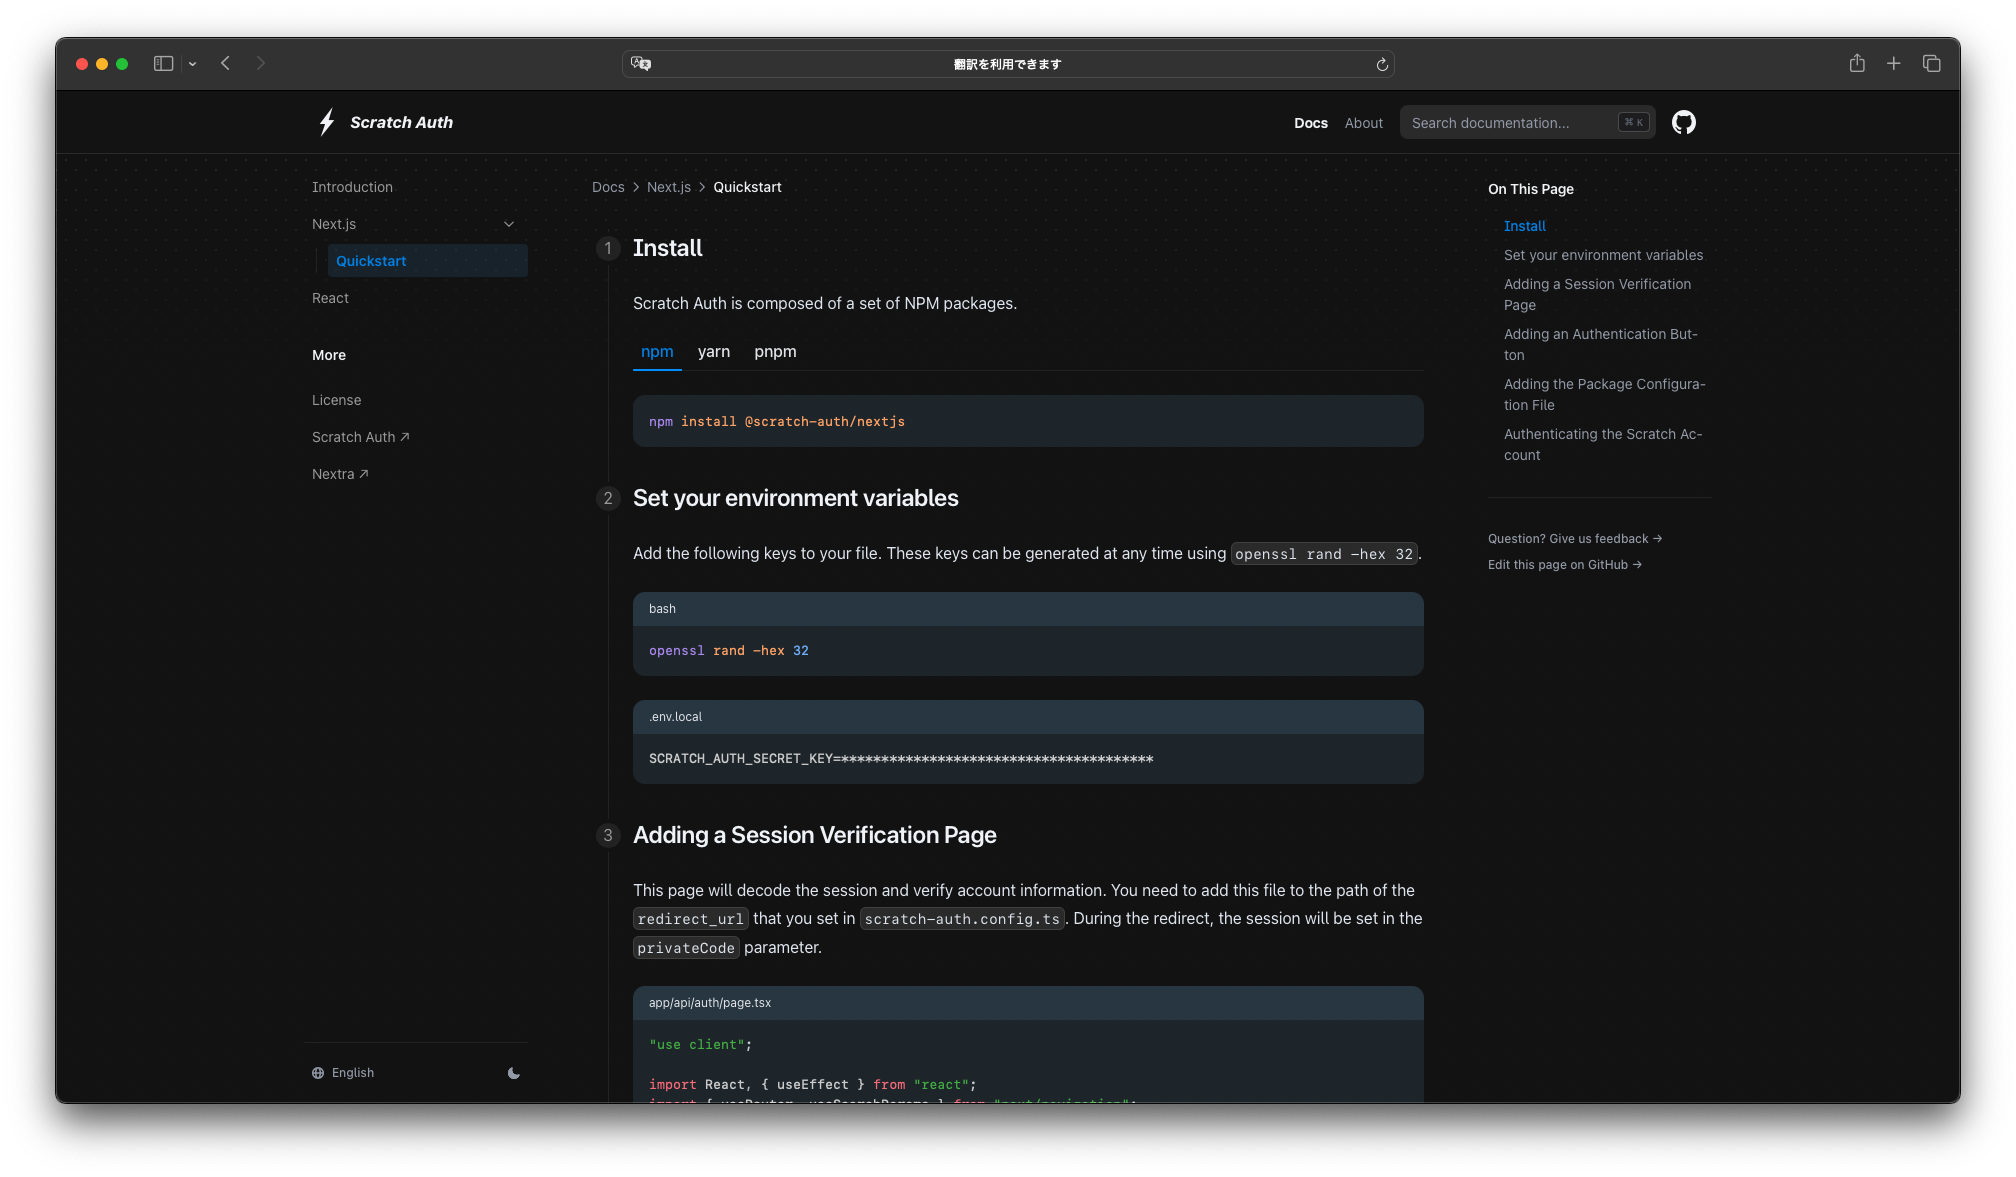Open a new tab with plus icon
The image size is (2016, 1177).
(1894, 63)
